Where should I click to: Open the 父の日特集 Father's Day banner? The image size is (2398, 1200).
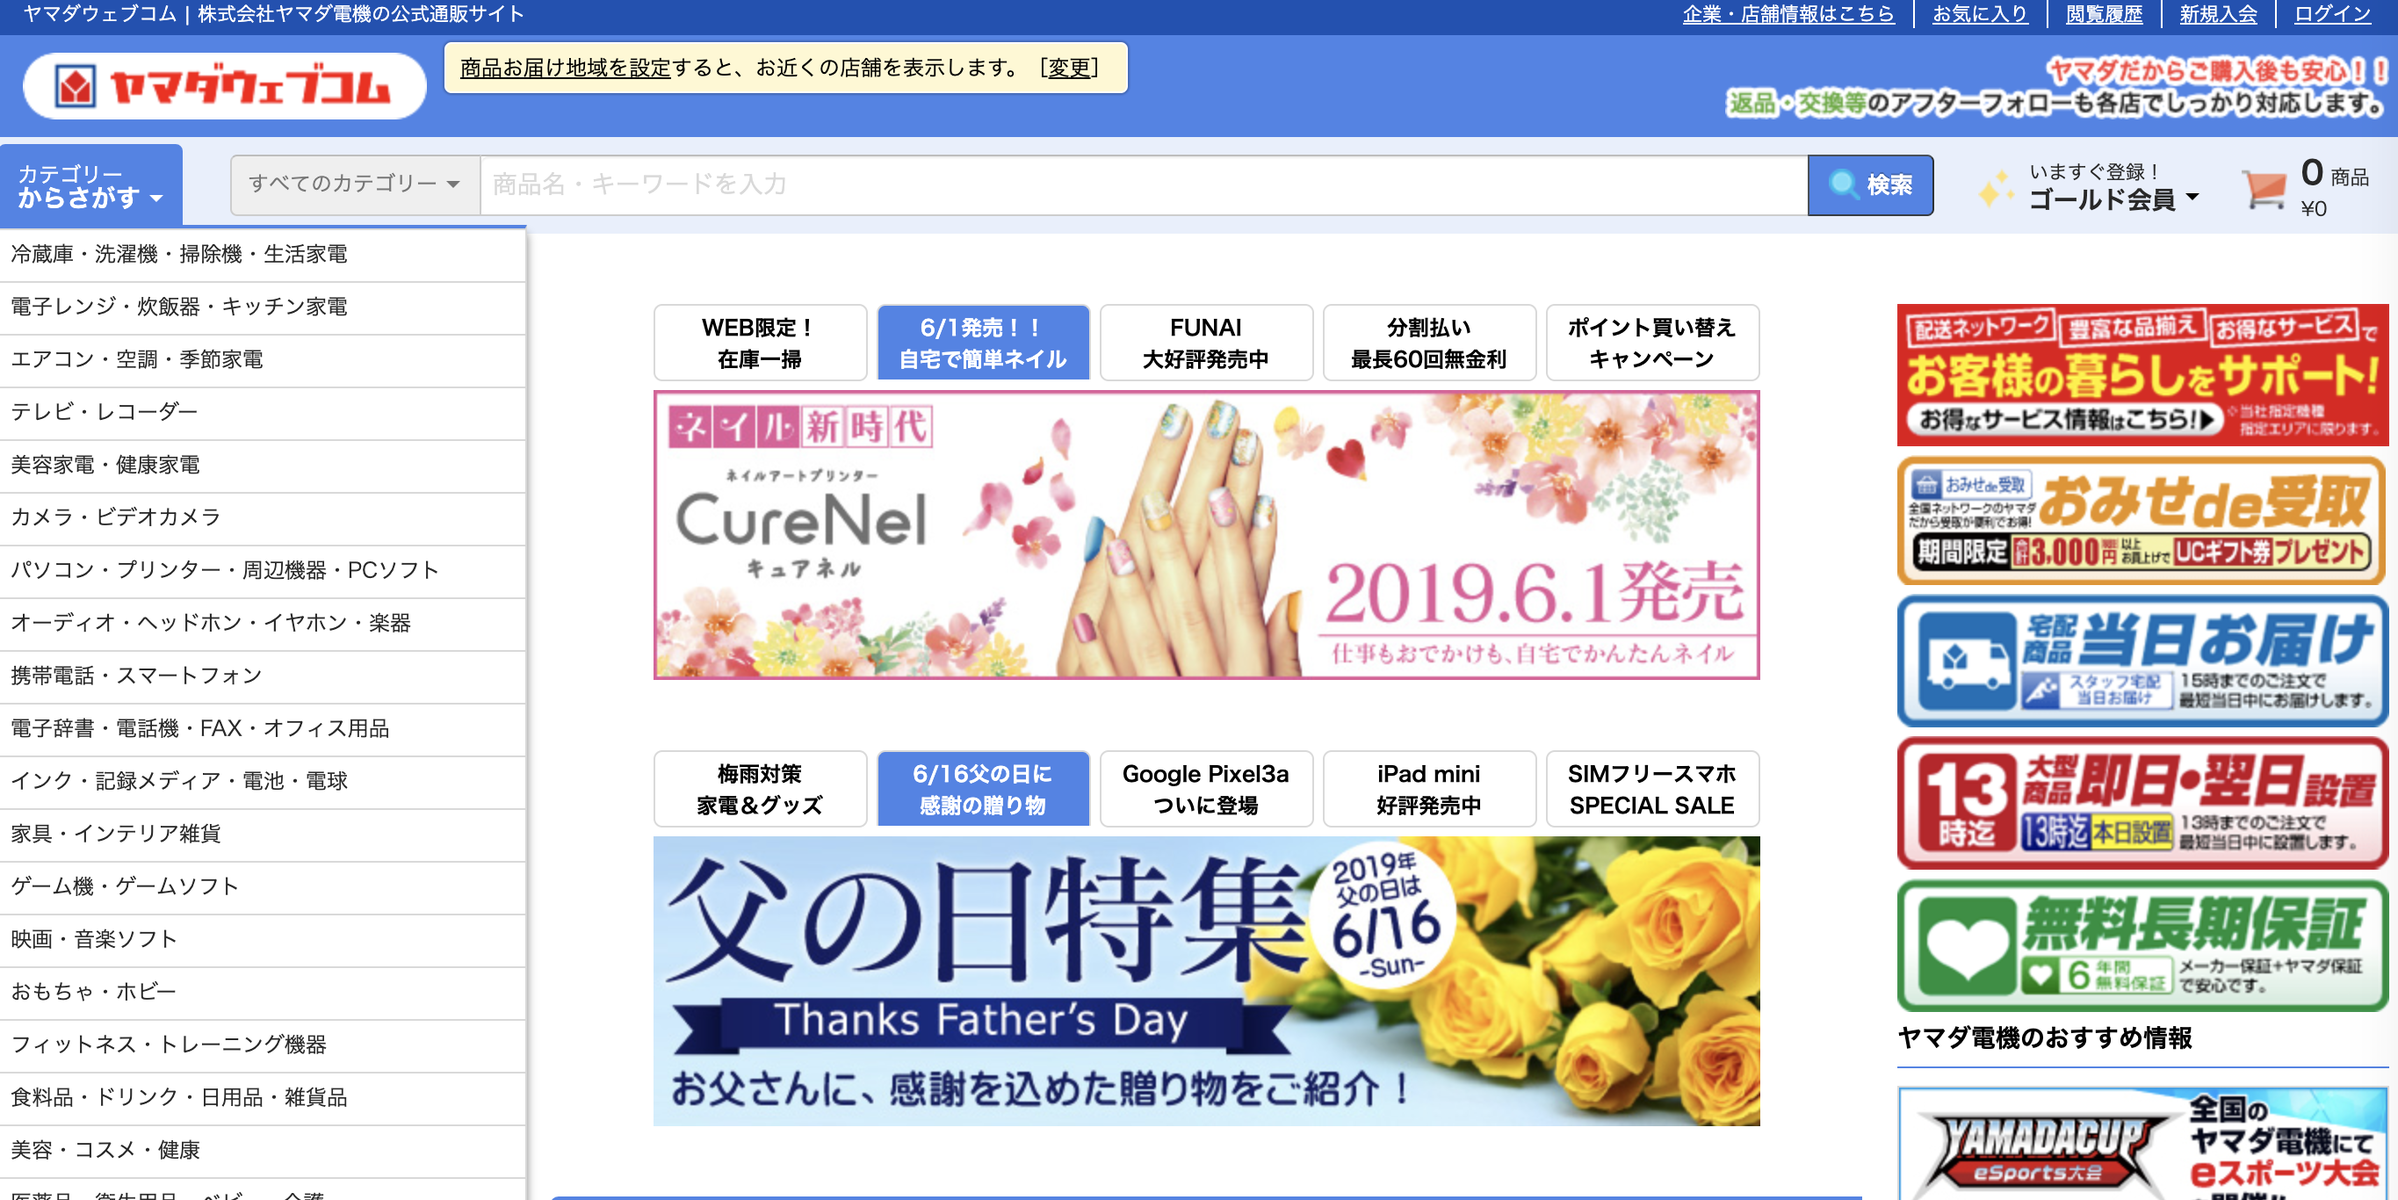pyautogui.click(x=1206, y=981)
